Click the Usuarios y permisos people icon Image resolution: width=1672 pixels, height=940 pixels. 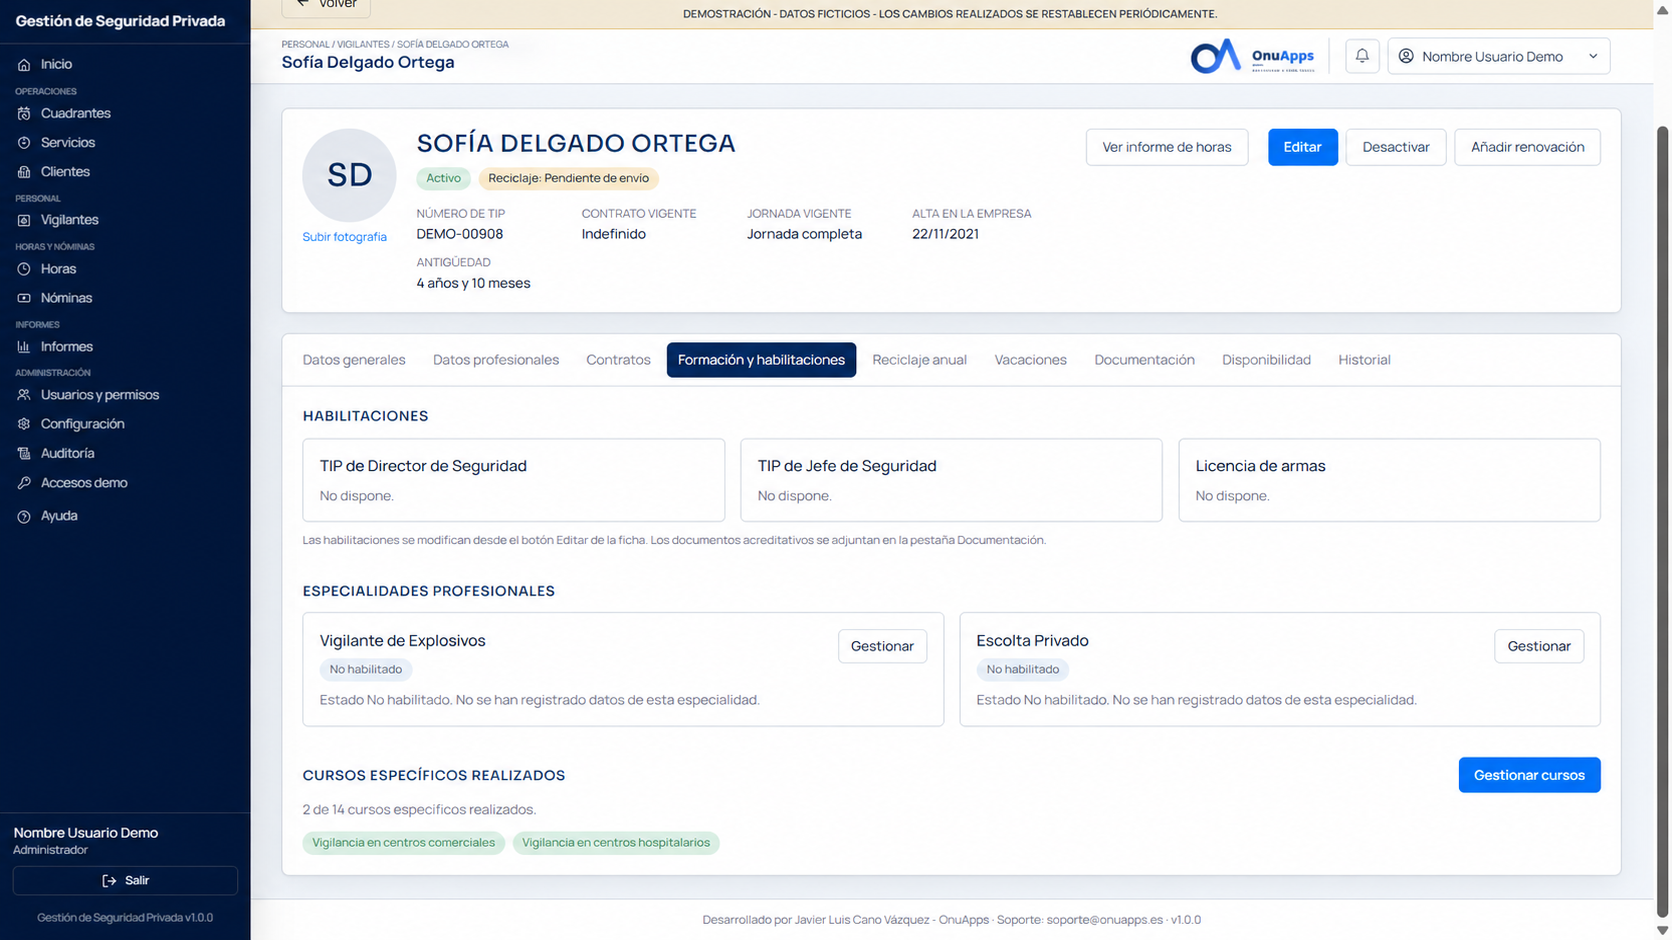pyautogui.click(x=24, y=395)
